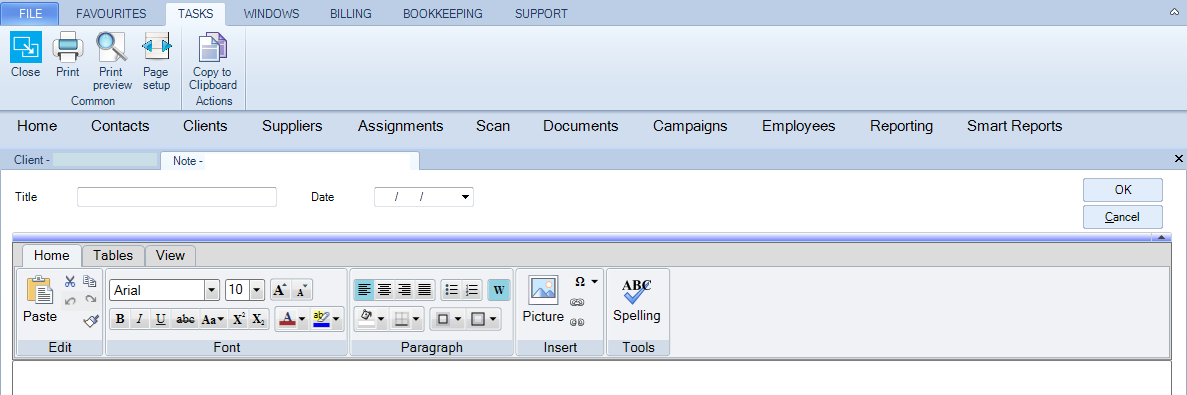Center align text
Screen dimensions: 1187x395
pos(385,290)
